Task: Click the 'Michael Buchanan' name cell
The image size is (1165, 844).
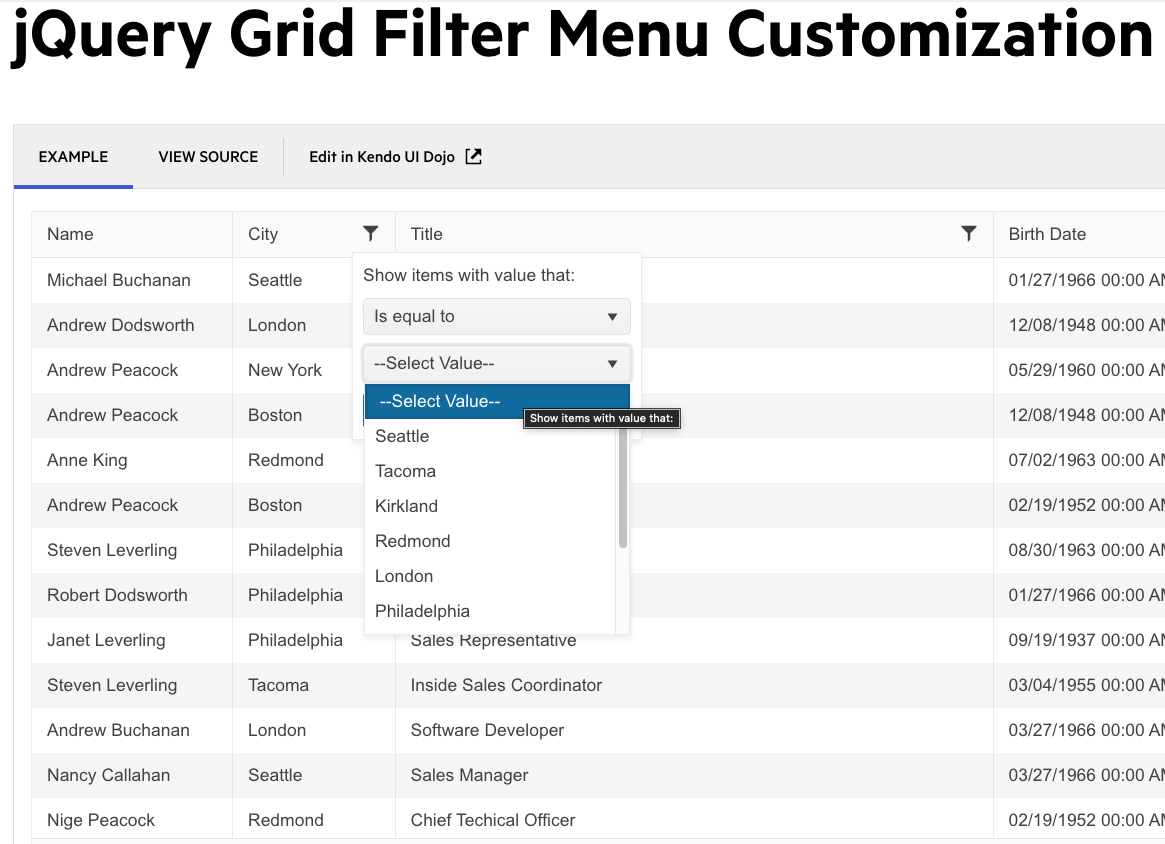Action: [x=132, y=280]
